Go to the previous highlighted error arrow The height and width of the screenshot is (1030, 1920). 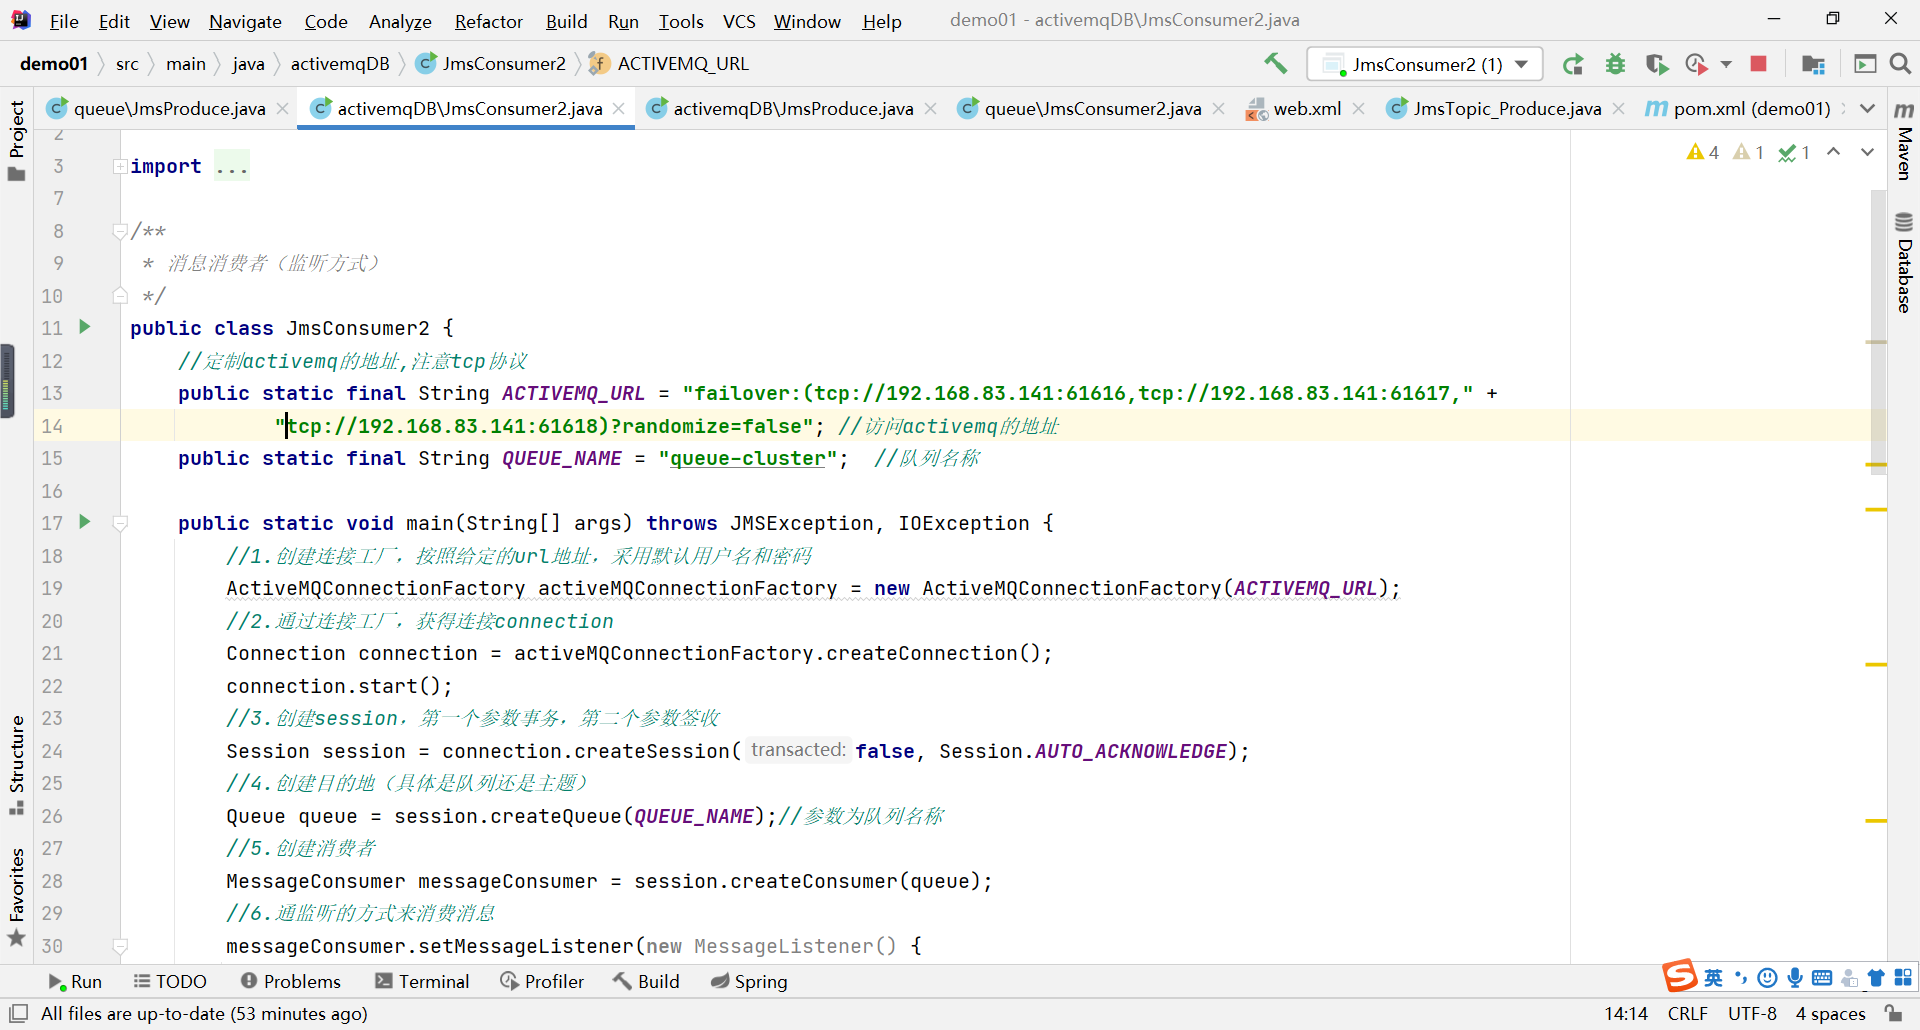click(1833, 152)
